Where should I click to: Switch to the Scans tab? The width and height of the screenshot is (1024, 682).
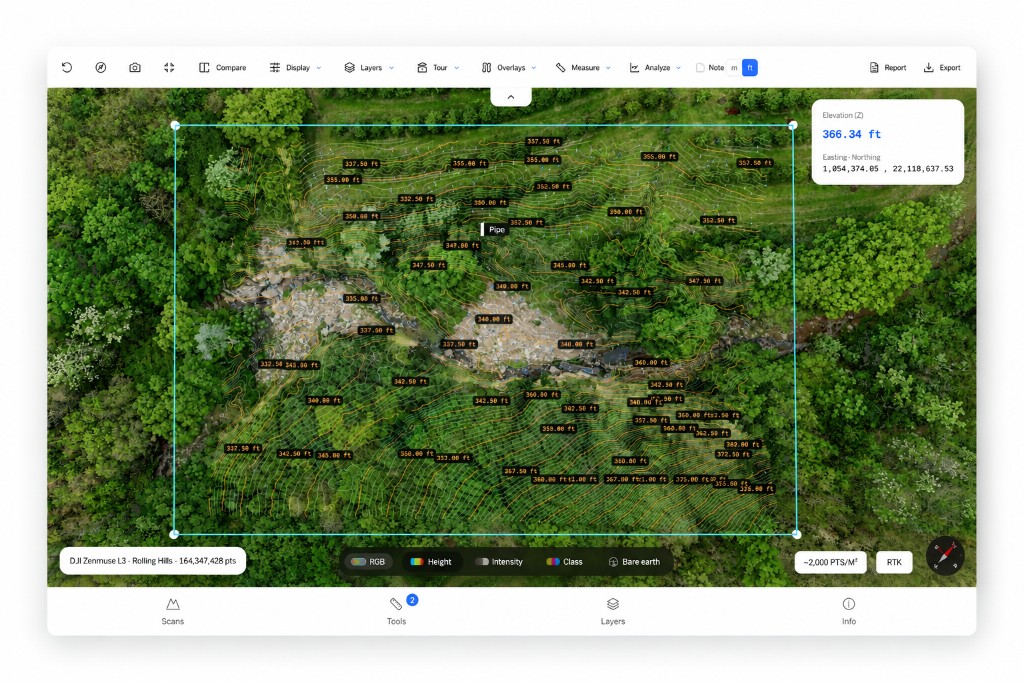[x=172, y=611]
